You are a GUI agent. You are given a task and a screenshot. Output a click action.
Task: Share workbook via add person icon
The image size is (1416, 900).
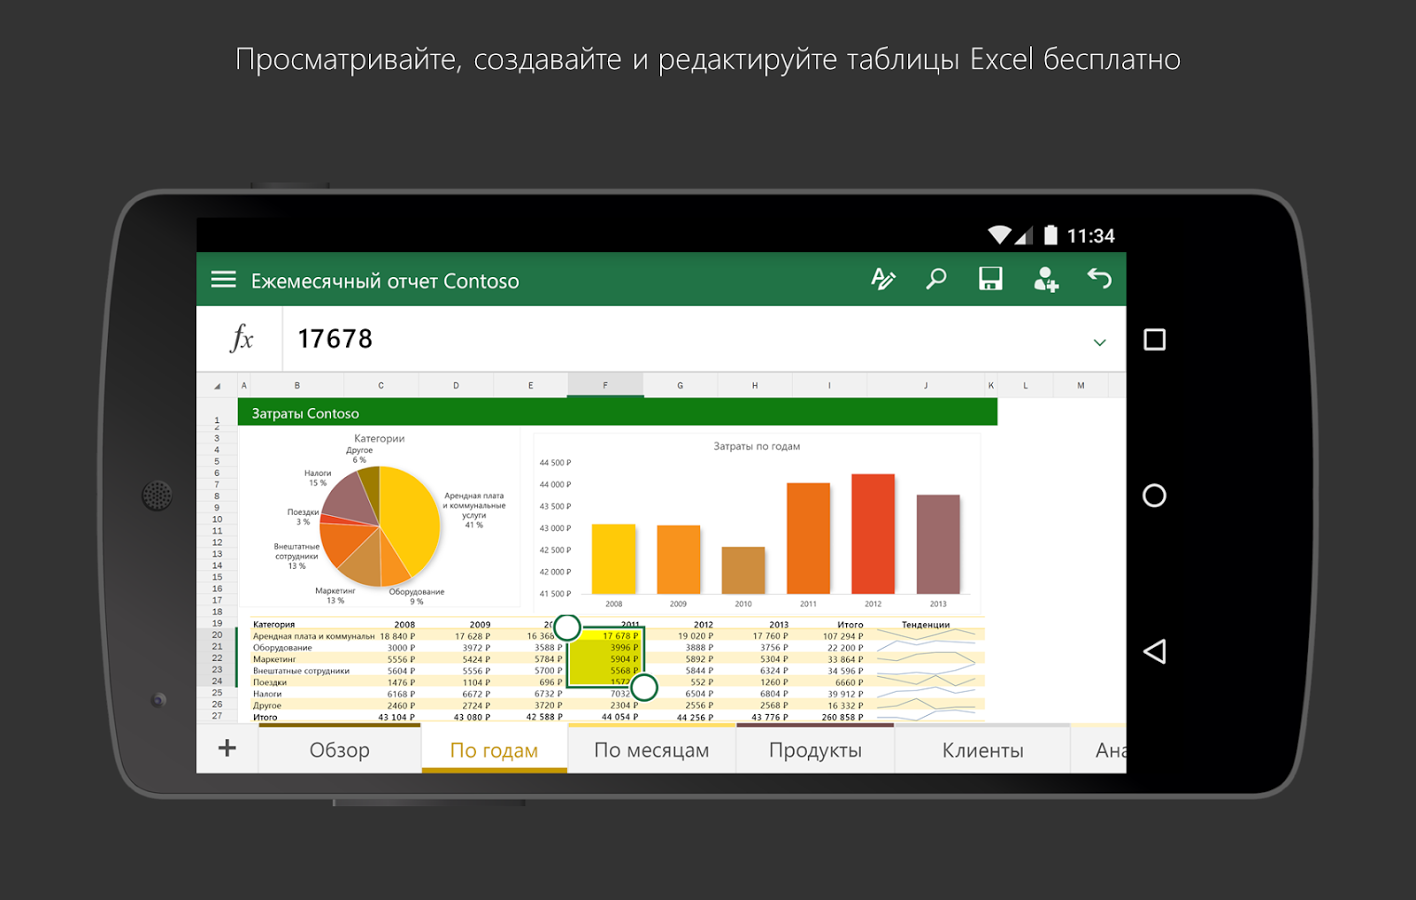pos(1045,279)
